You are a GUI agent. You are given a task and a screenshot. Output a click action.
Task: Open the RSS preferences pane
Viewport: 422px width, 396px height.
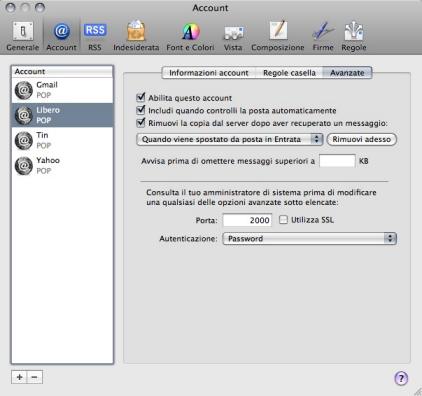click(95, 36)
